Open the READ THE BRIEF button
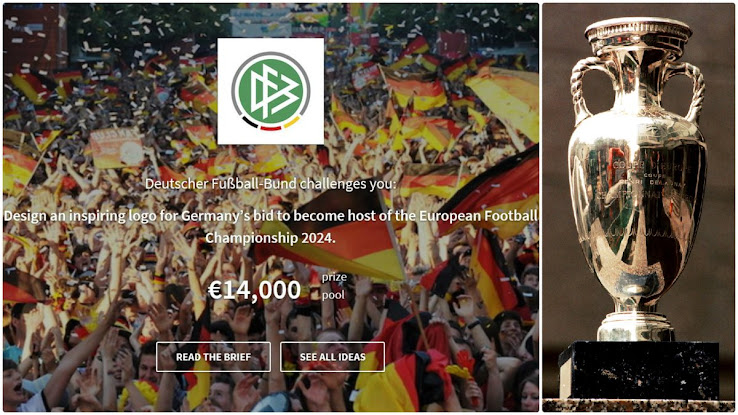The width and height of the screenshot is (738, 415). 213,357
